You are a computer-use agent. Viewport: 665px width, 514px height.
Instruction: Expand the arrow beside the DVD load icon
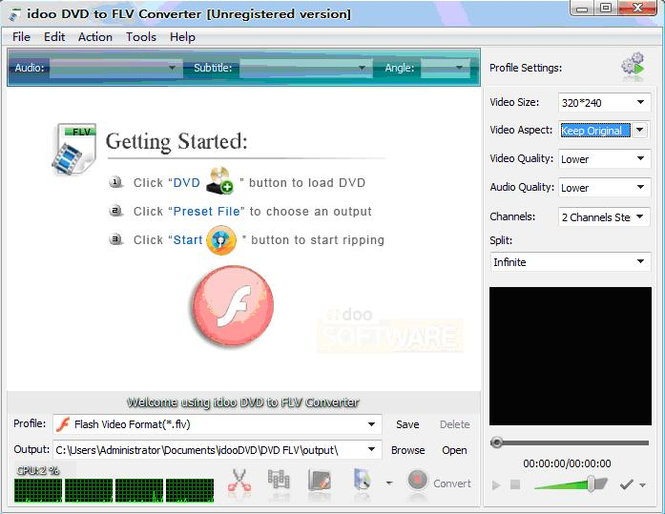389,483
